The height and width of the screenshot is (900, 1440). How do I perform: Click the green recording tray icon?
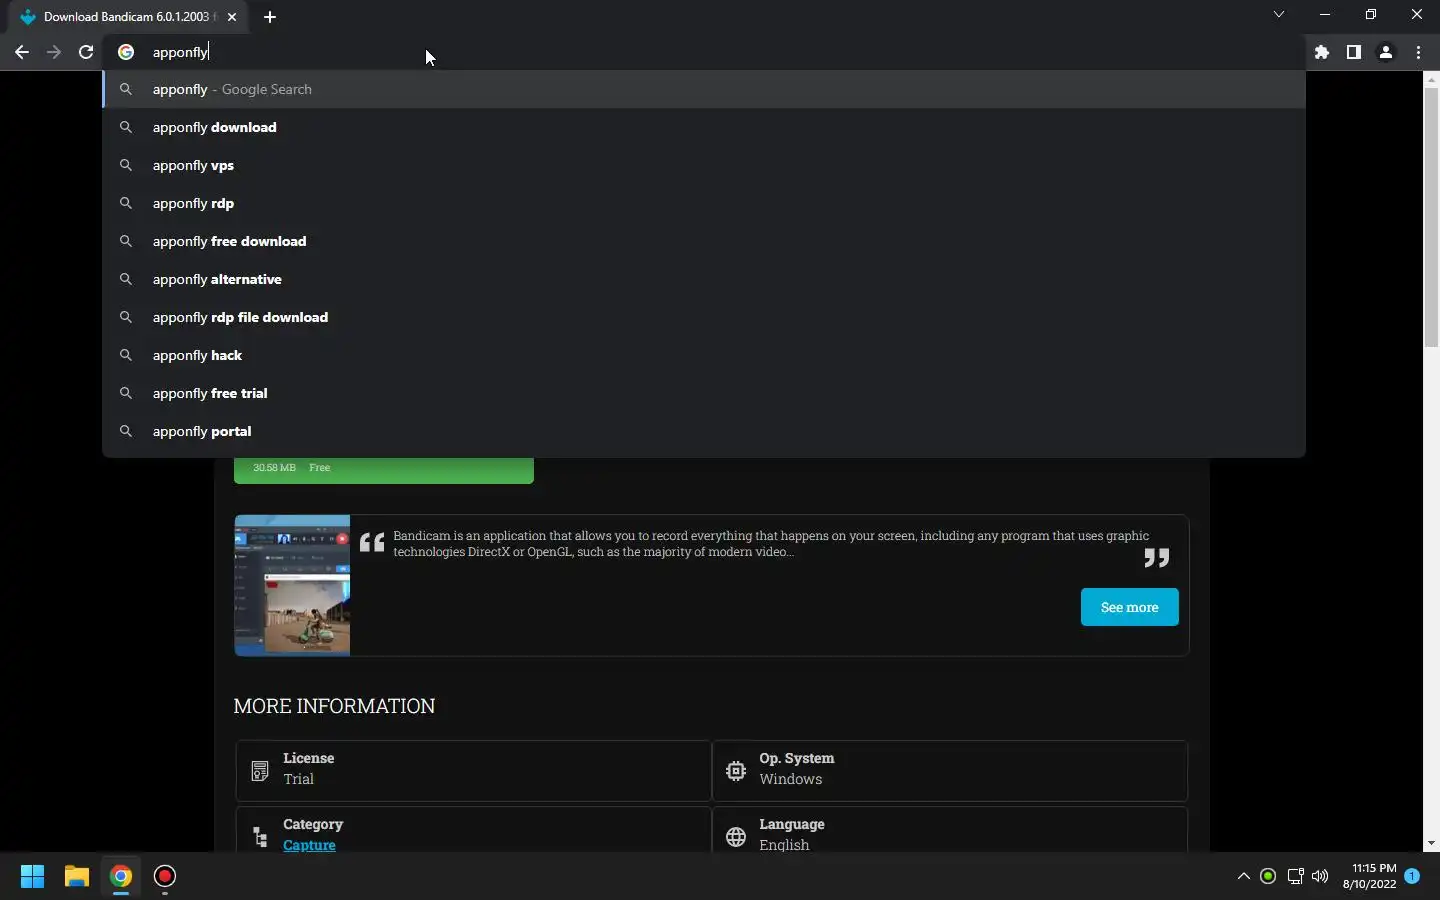pos(1268,876)
